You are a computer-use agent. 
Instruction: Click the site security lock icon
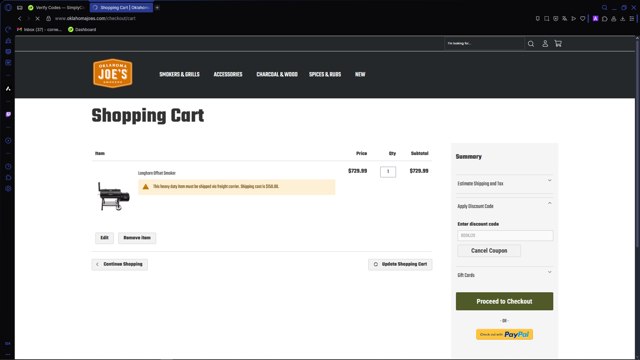(48, 18)
